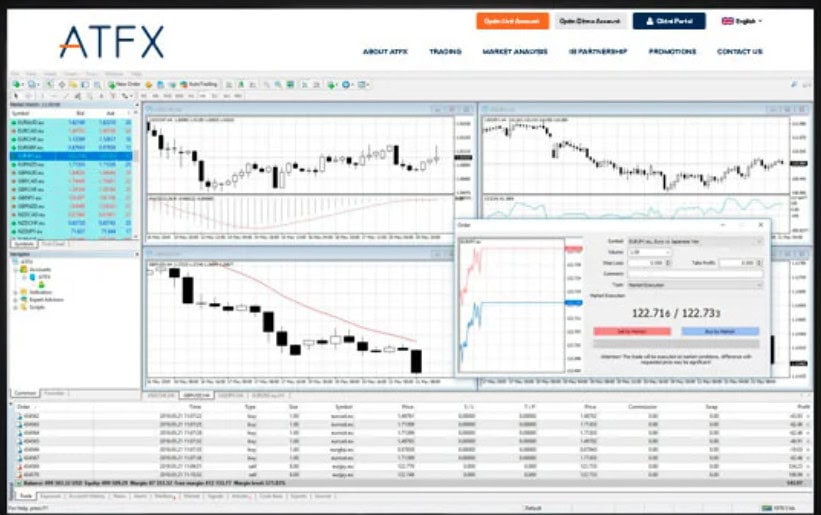Switch to Journal tab in Terminal
821x515 pixels.
tap(323, 496)
